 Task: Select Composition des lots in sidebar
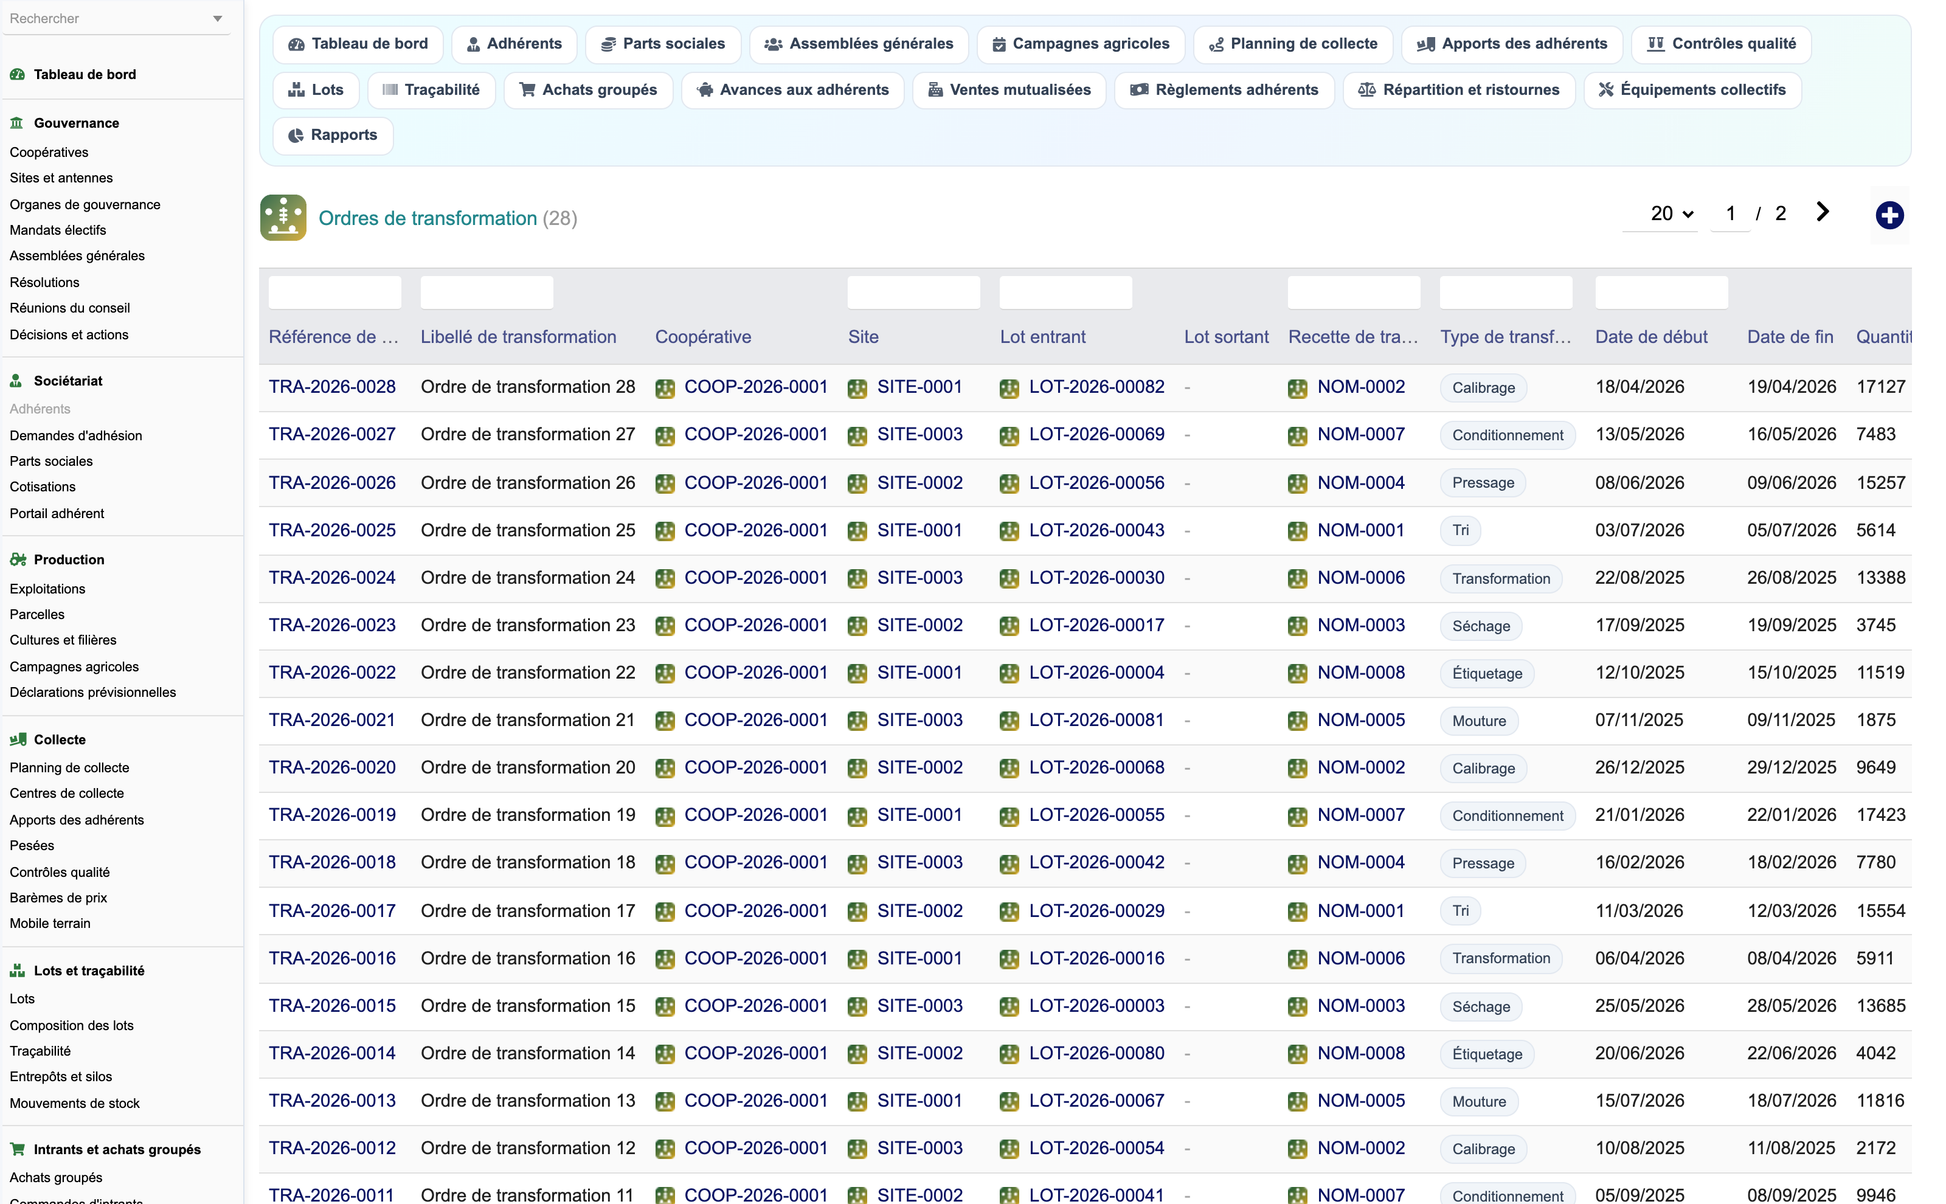pyautogui.click(x=71, y=1026)
